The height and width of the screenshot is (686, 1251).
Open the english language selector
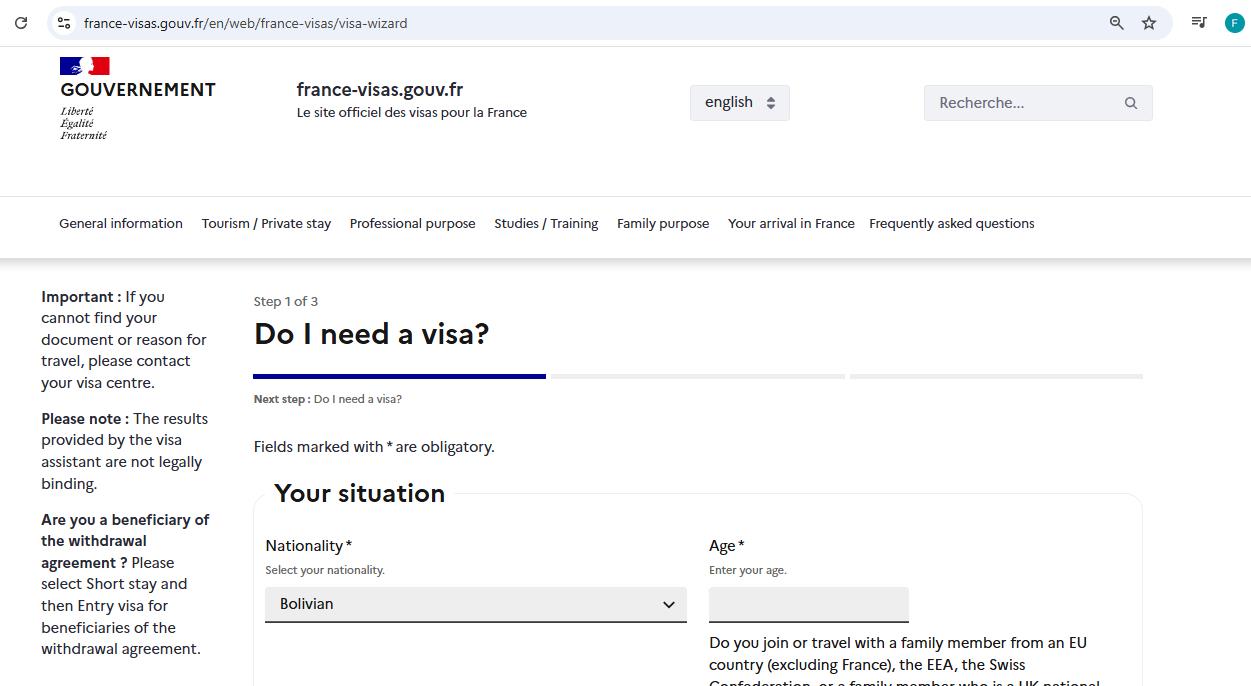[739, 101]
